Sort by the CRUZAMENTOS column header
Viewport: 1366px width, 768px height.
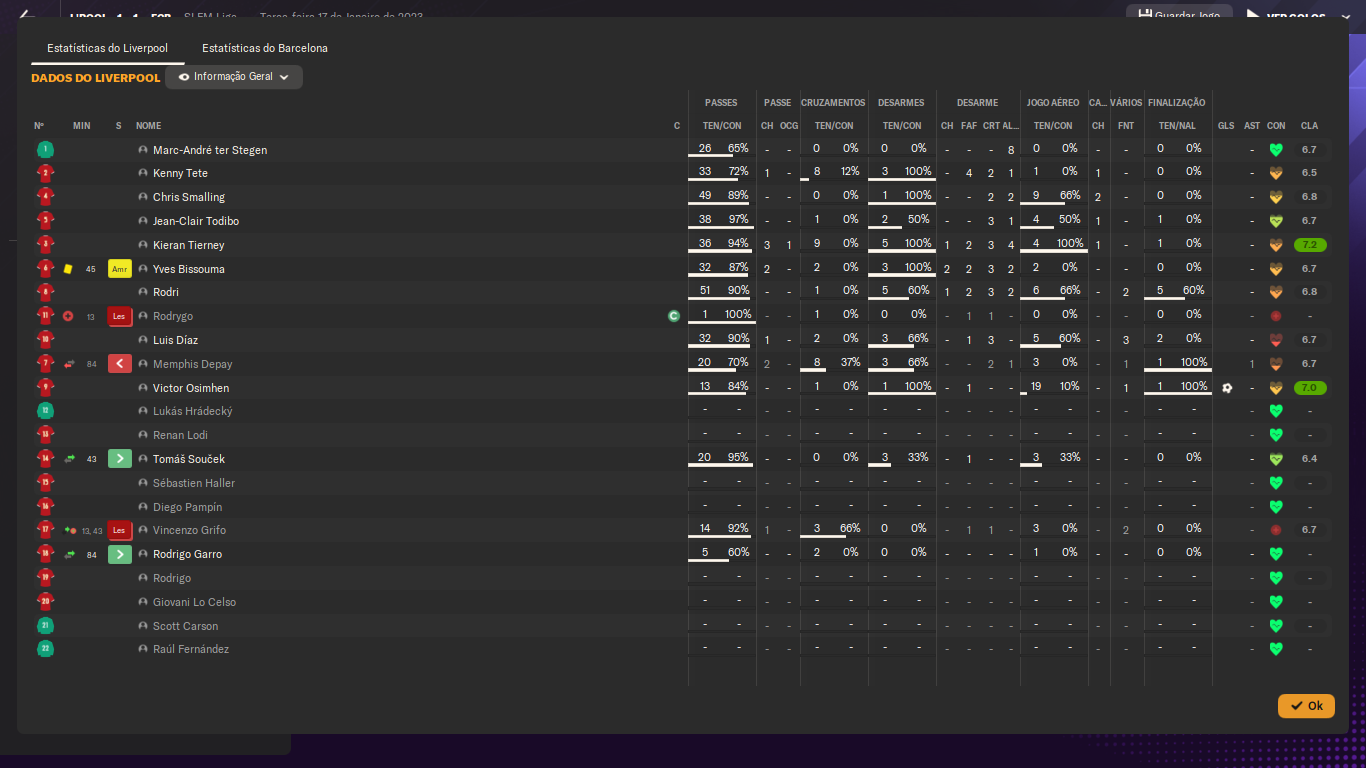(x=833, y=103)
